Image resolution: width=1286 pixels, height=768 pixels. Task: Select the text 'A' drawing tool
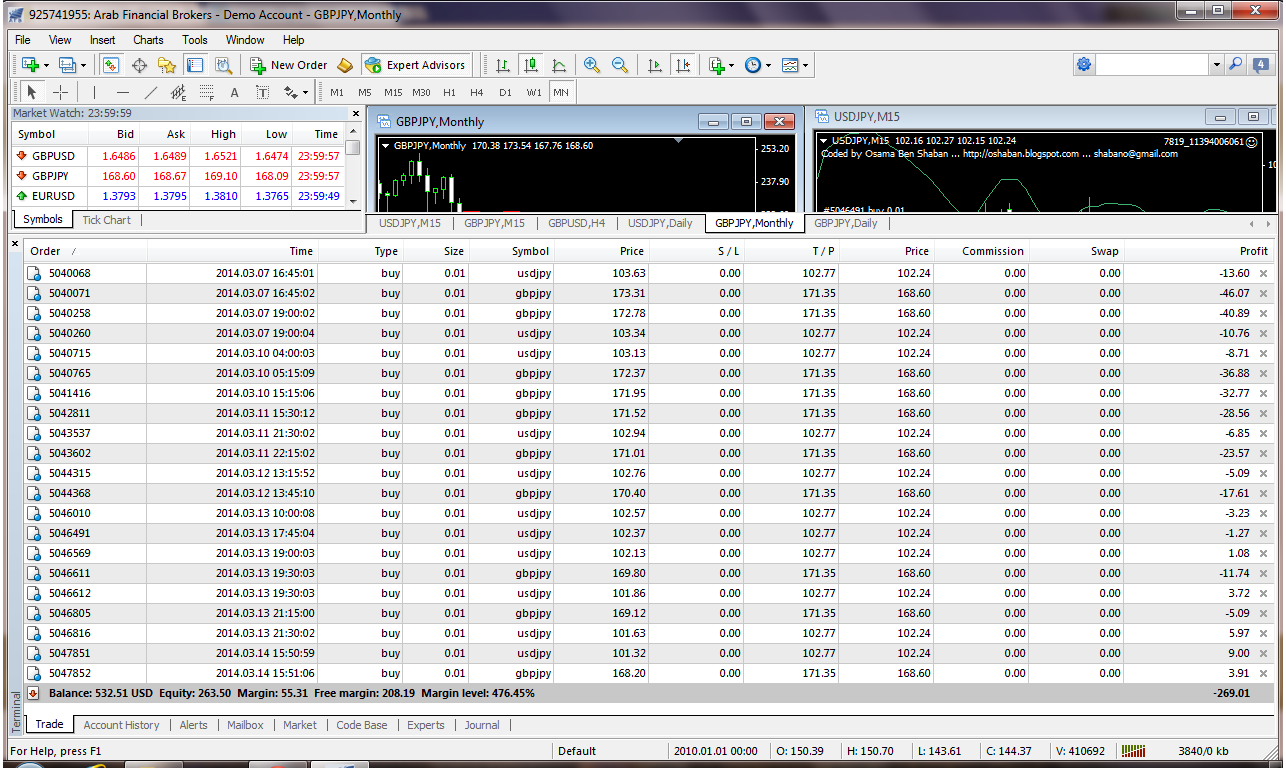click(235, 92)
